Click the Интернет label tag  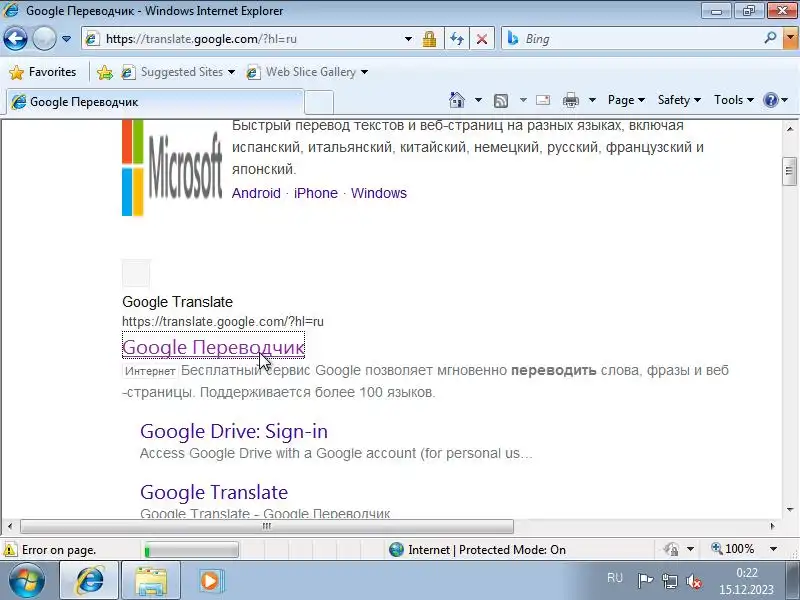(150, 371)
